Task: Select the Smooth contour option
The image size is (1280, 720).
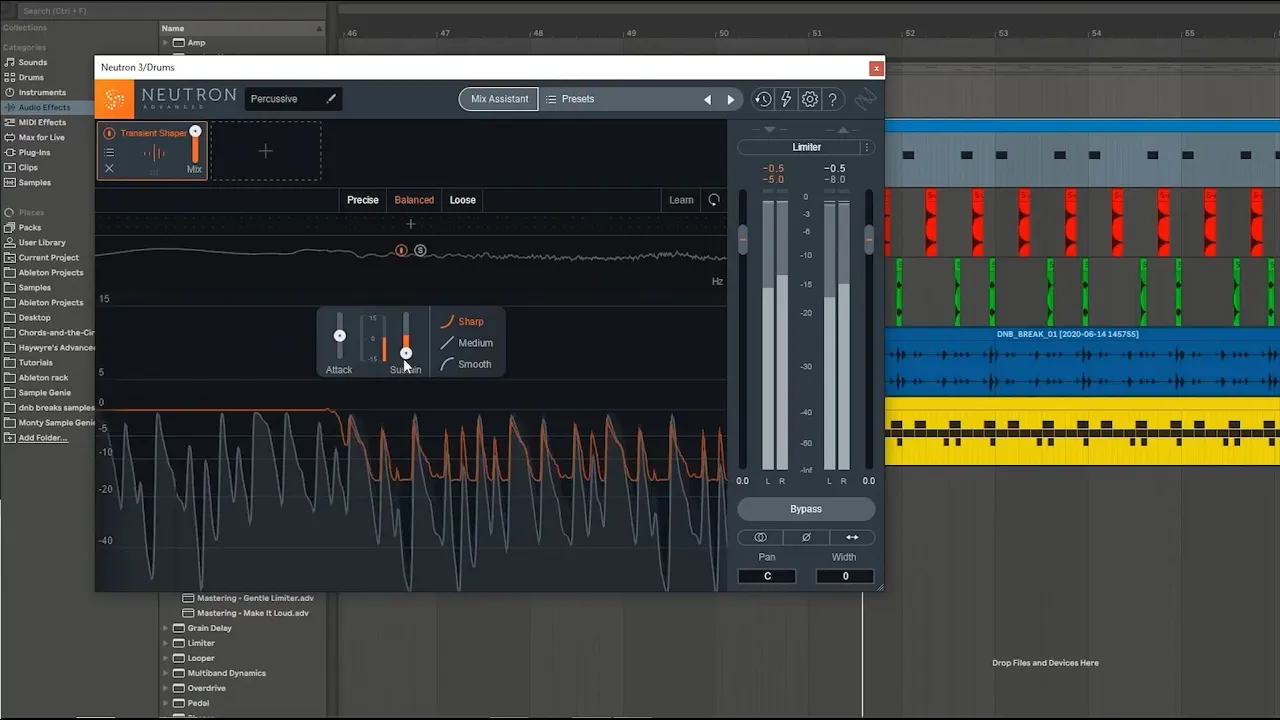Action: 466,364
